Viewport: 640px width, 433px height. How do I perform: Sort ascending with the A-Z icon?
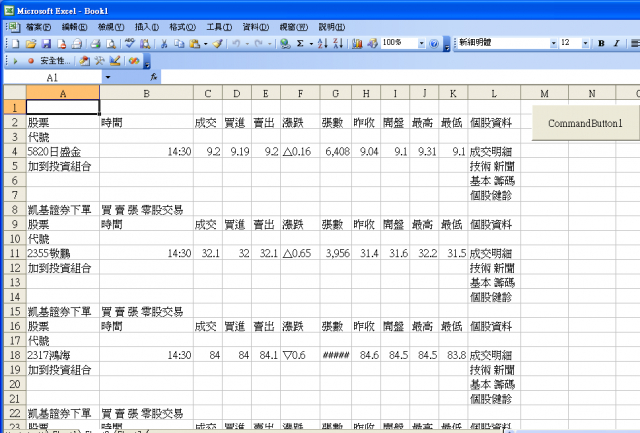point(323,43)
